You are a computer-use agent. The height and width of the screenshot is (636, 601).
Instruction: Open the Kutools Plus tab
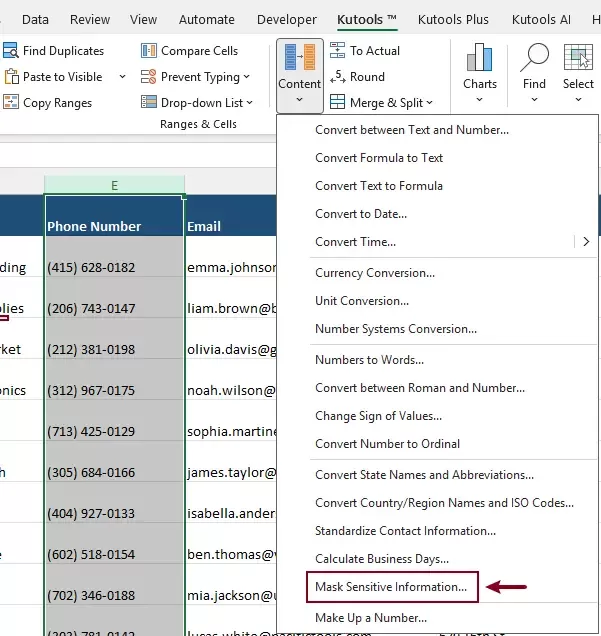click(x=453, y=19)
